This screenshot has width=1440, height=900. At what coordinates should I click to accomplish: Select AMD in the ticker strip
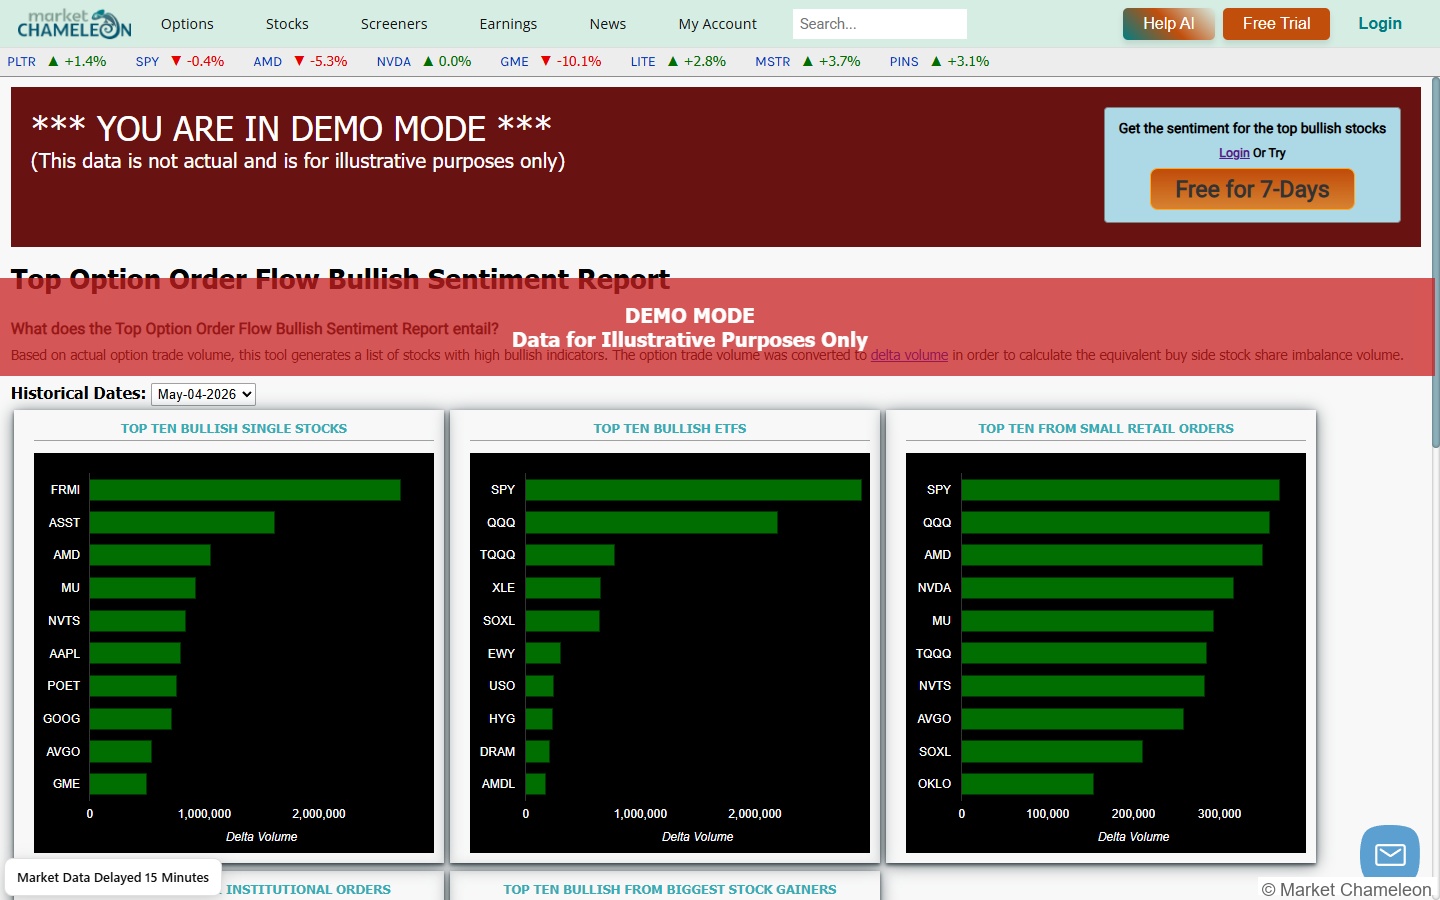point(267,61)
